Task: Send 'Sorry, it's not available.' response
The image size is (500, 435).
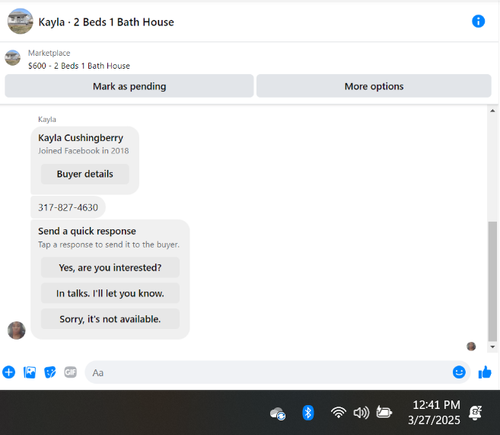Action: (110, 319)
